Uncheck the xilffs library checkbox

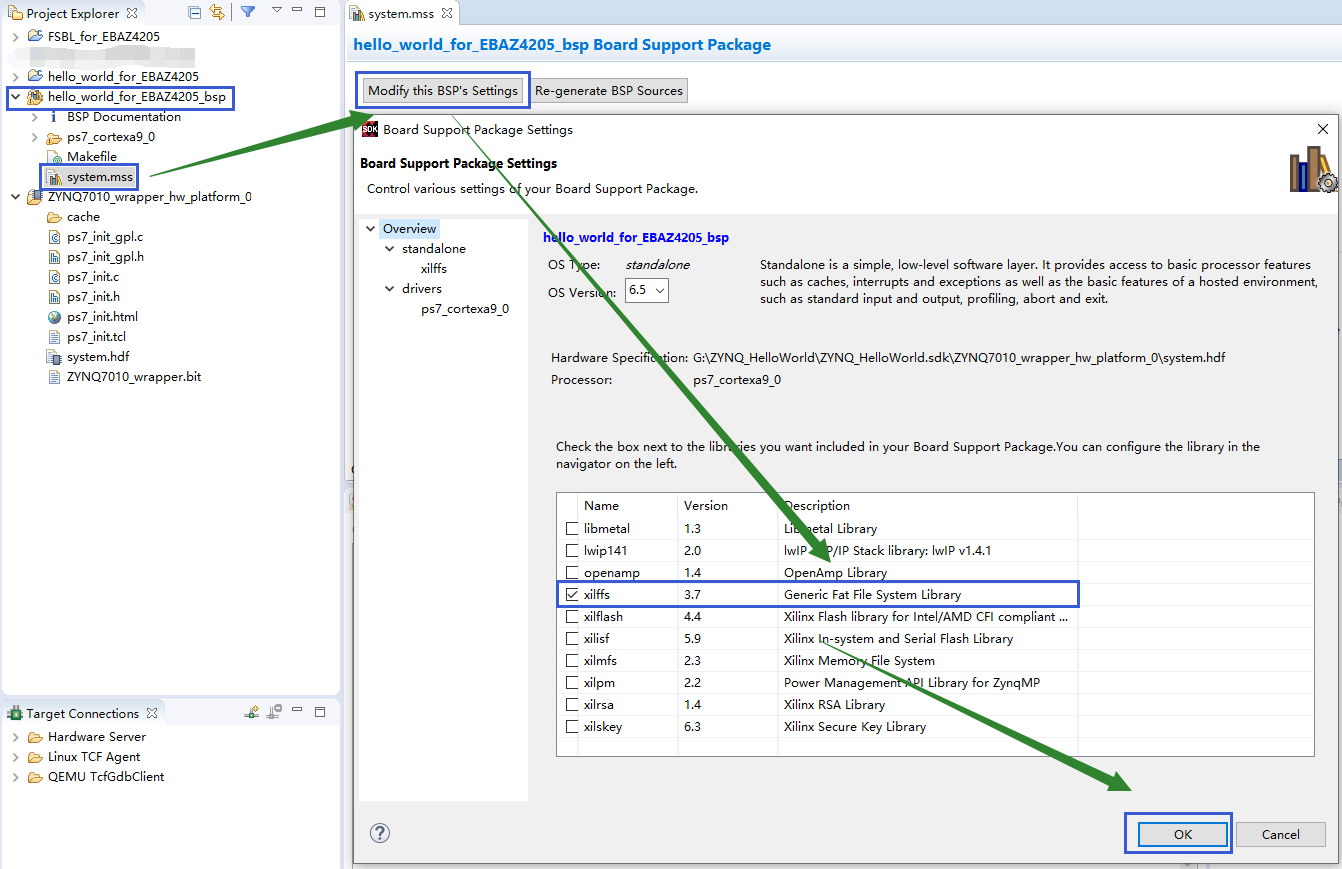pos(572,594)
